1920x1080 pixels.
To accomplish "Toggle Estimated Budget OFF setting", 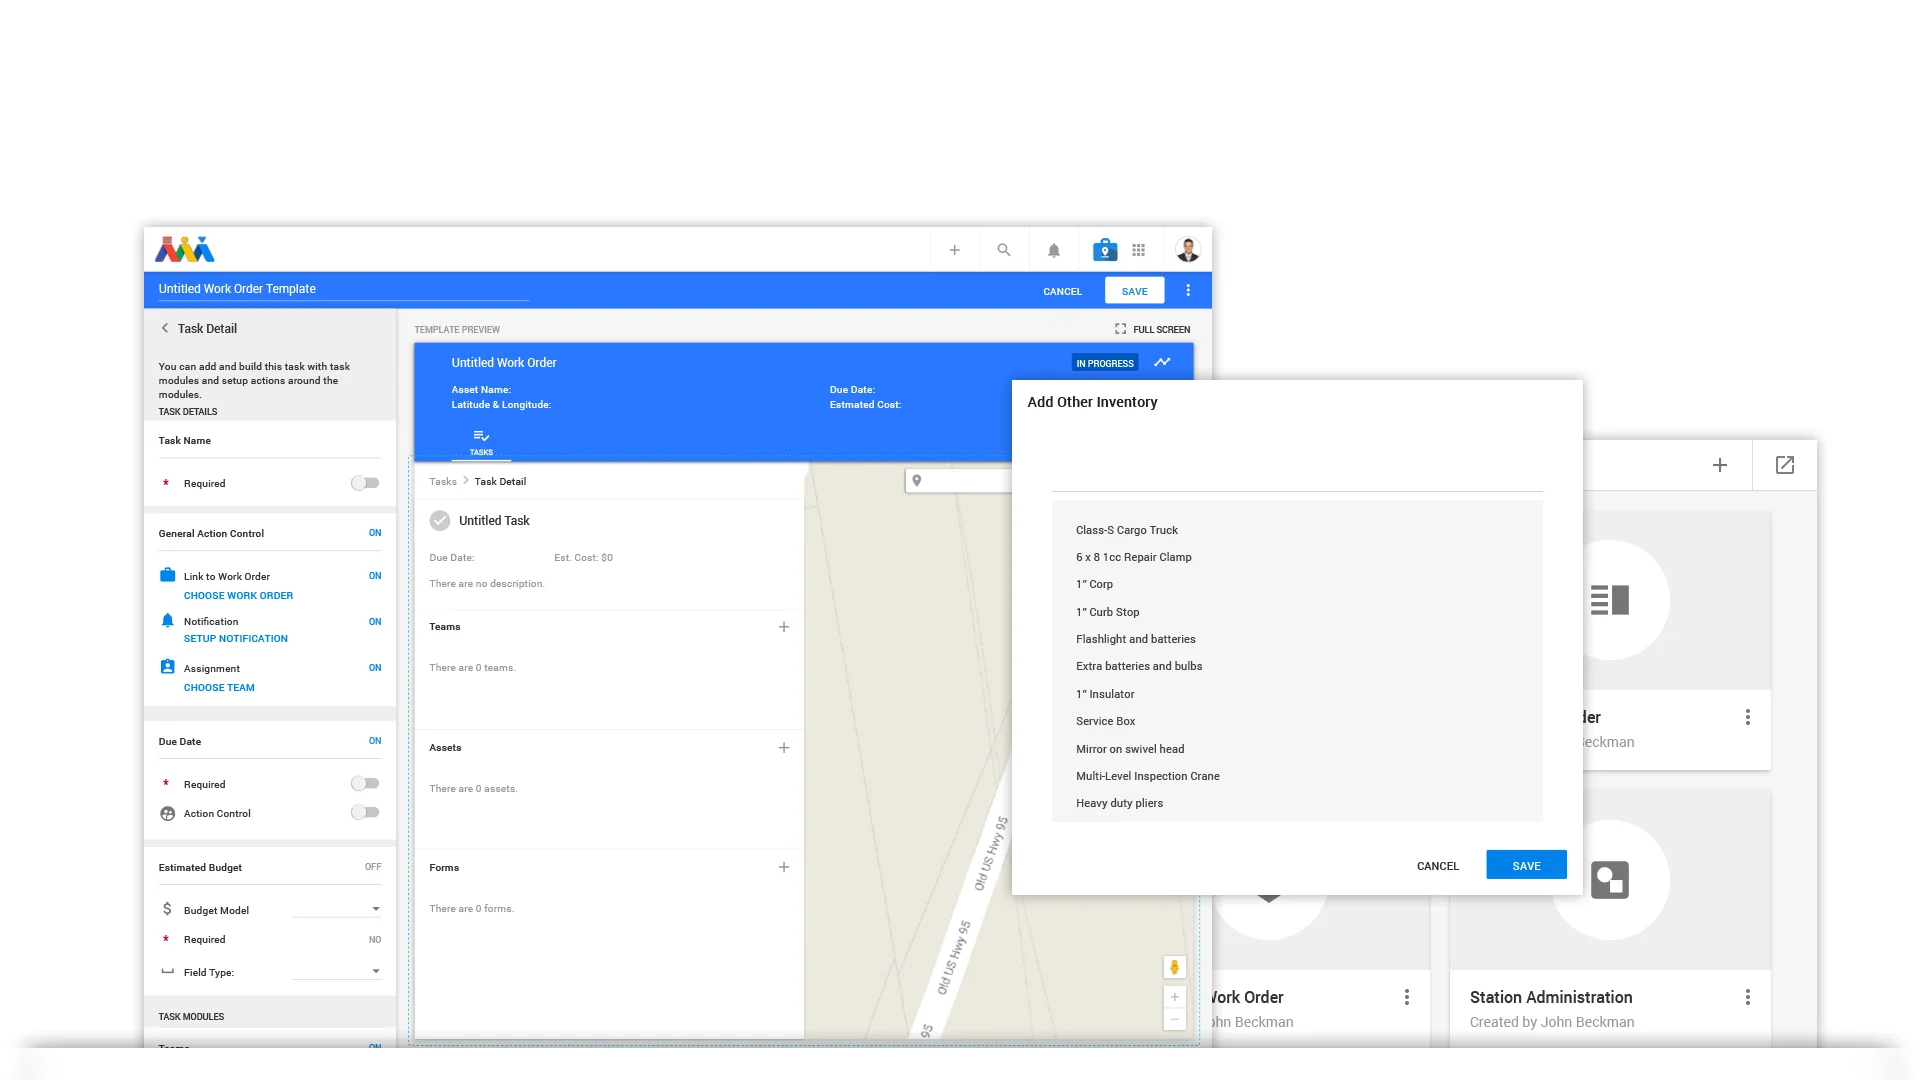I will tap(373, 867).
